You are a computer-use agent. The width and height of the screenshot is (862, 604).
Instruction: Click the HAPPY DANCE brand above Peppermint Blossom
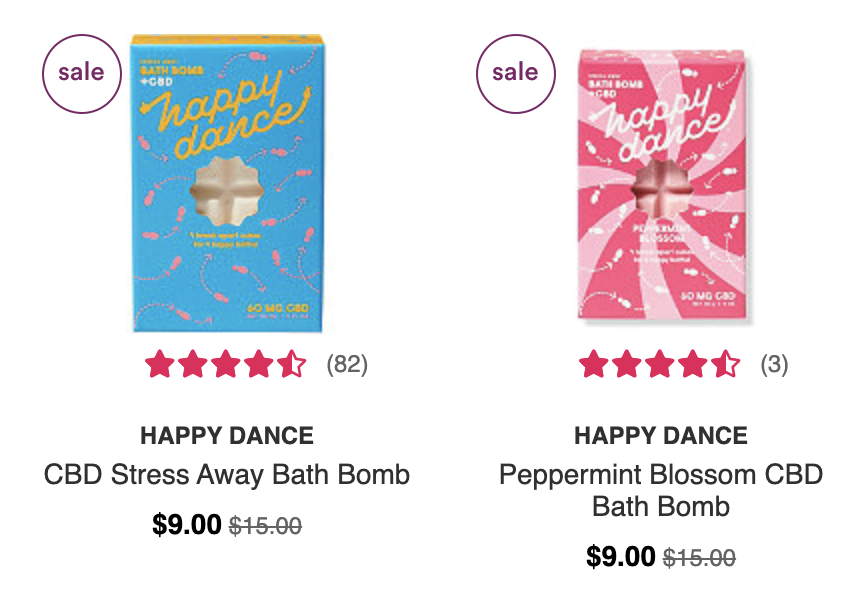click(x=661, y=436)
